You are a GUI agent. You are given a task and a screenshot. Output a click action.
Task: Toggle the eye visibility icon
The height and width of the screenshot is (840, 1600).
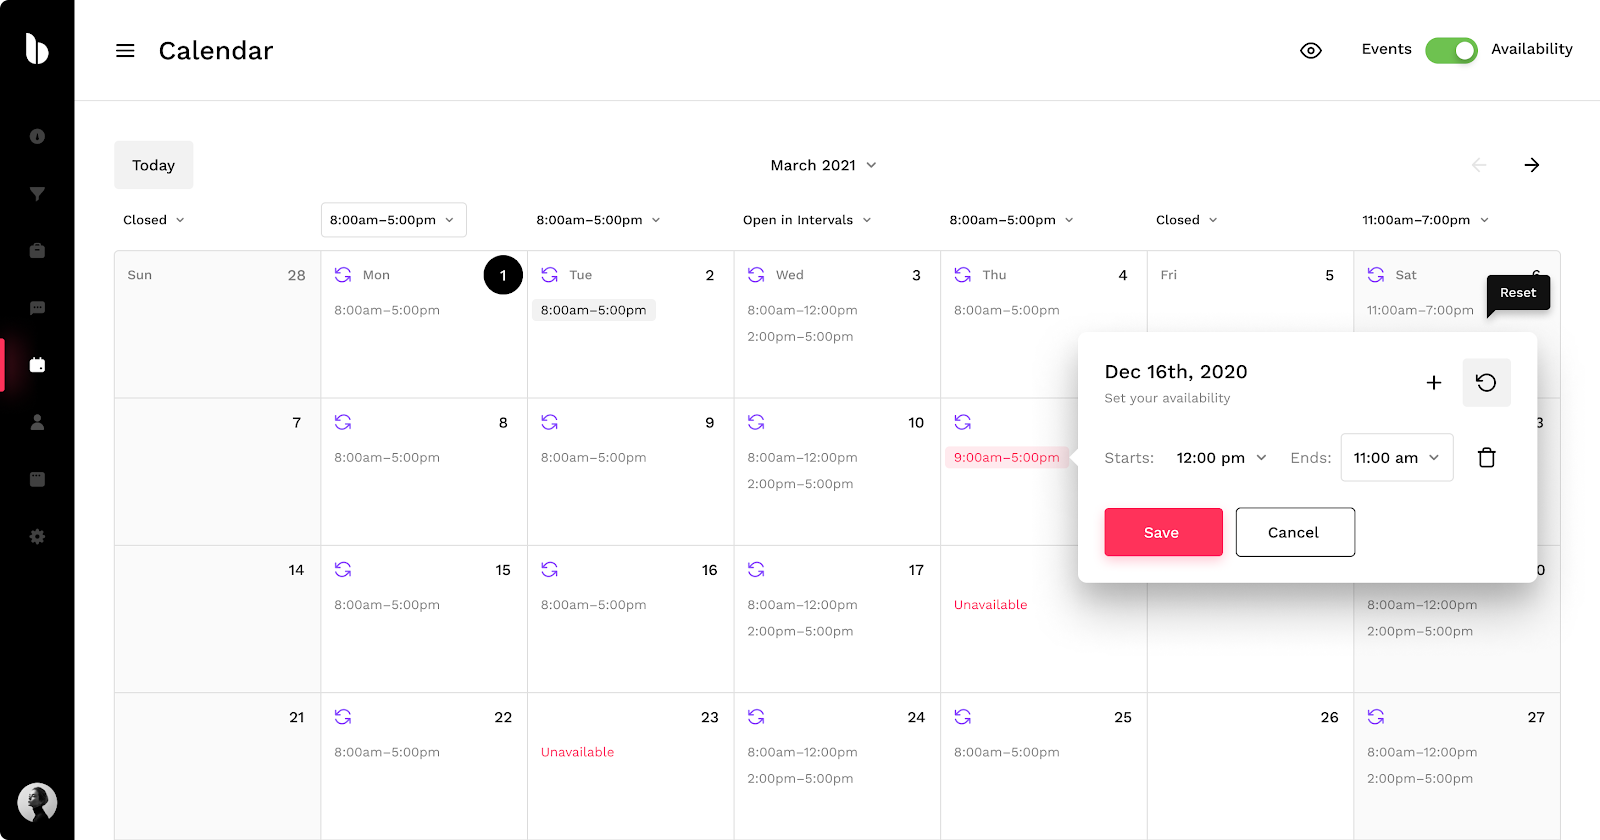[x=1310, y=51]
